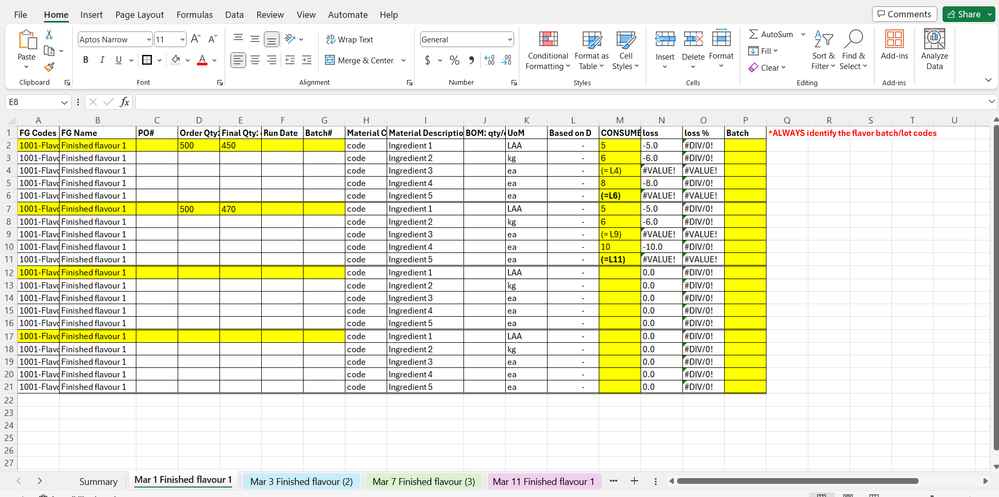The image size is (999, 497).
Task: Click Analyze Data
Action: [935, 50]
